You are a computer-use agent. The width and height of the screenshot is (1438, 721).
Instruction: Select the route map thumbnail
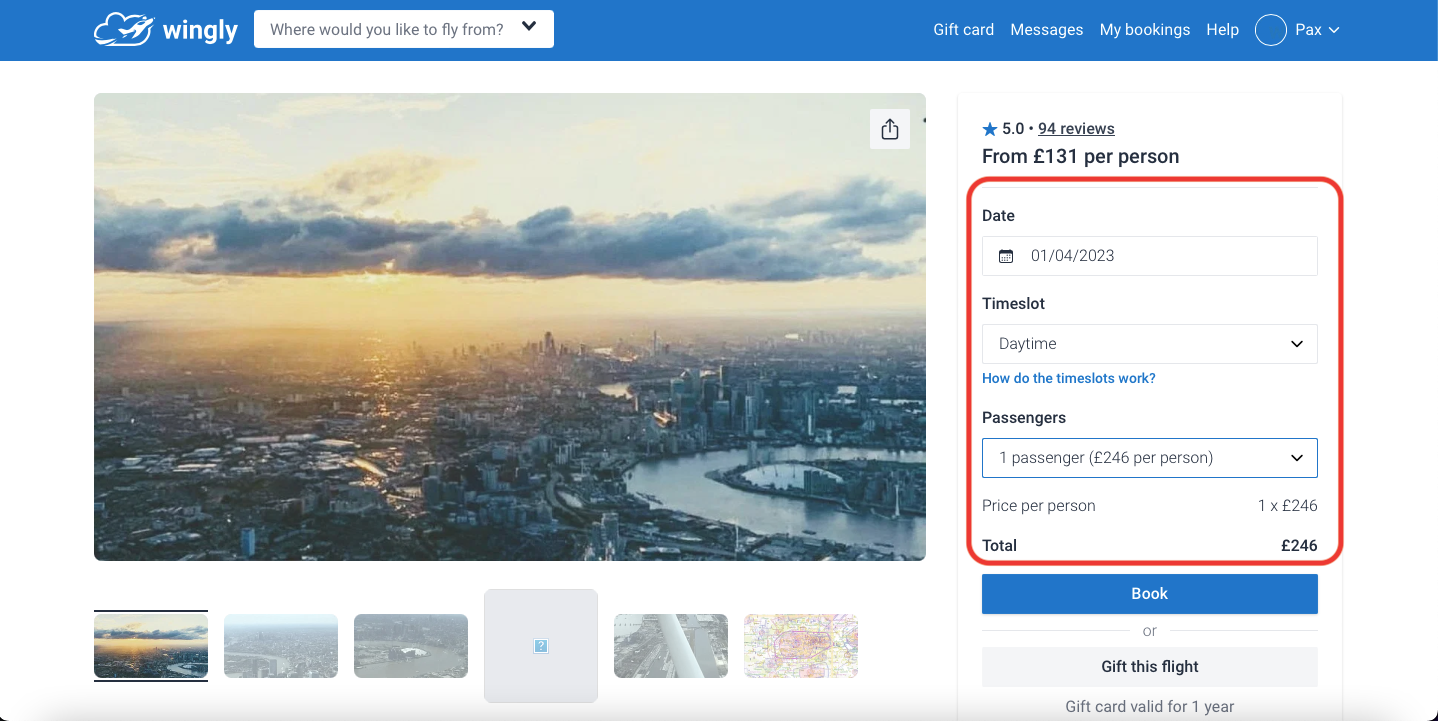[801, 646]
